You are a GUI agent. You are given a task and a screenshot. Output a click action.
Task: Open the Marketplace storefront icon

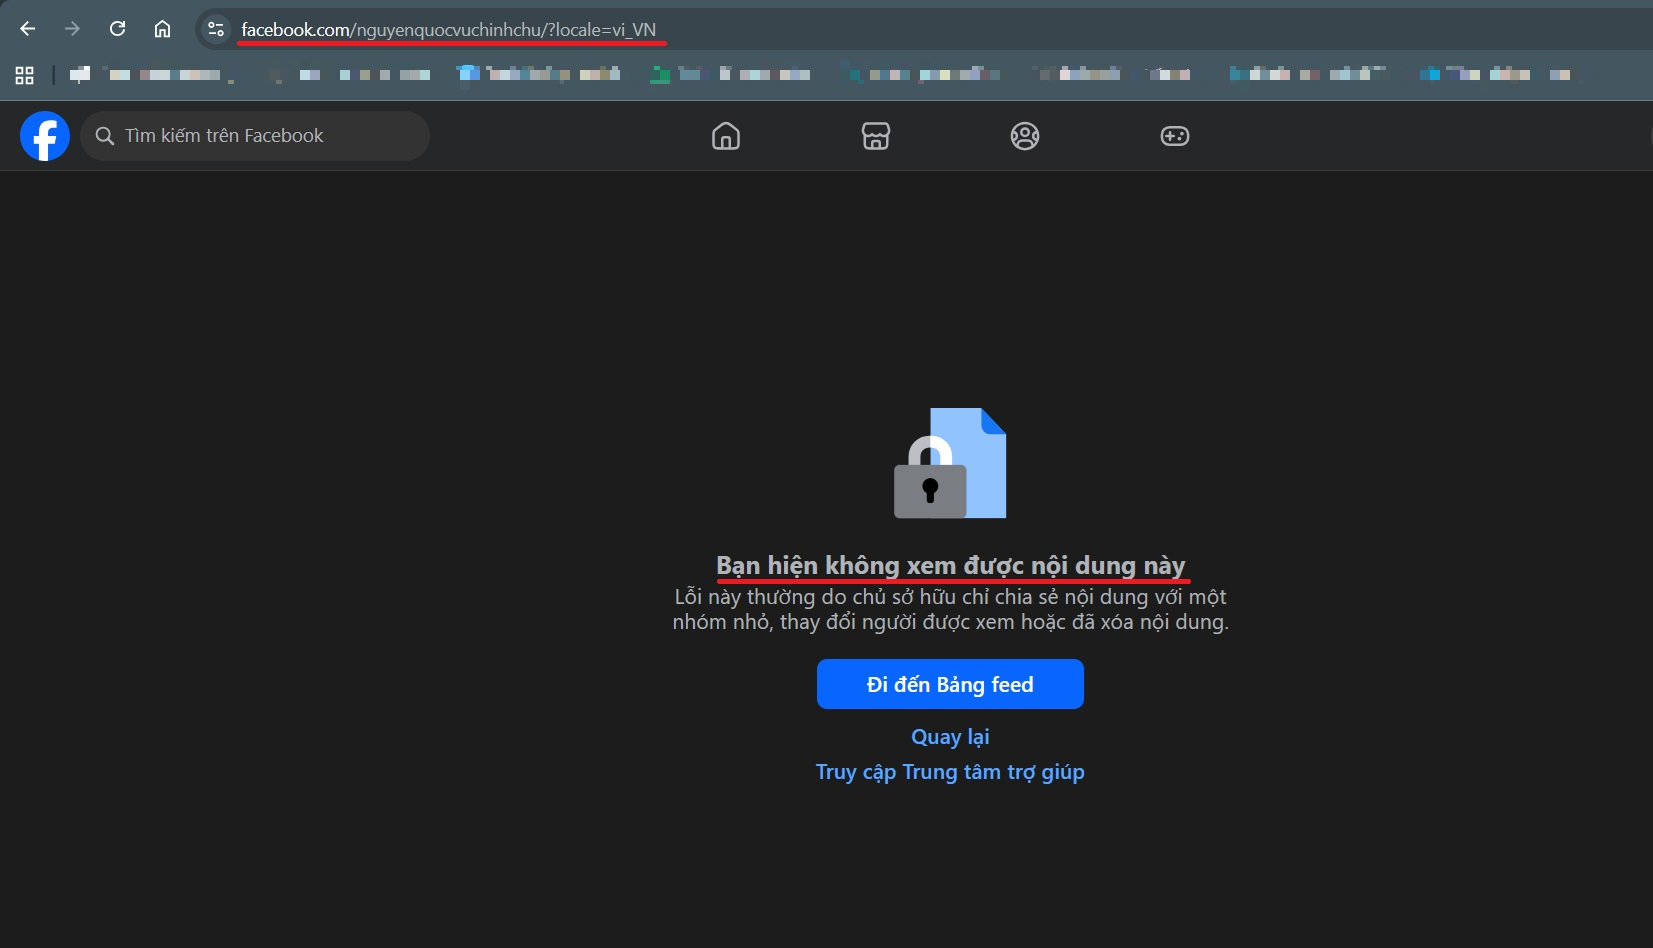click(x=876, y=136)
